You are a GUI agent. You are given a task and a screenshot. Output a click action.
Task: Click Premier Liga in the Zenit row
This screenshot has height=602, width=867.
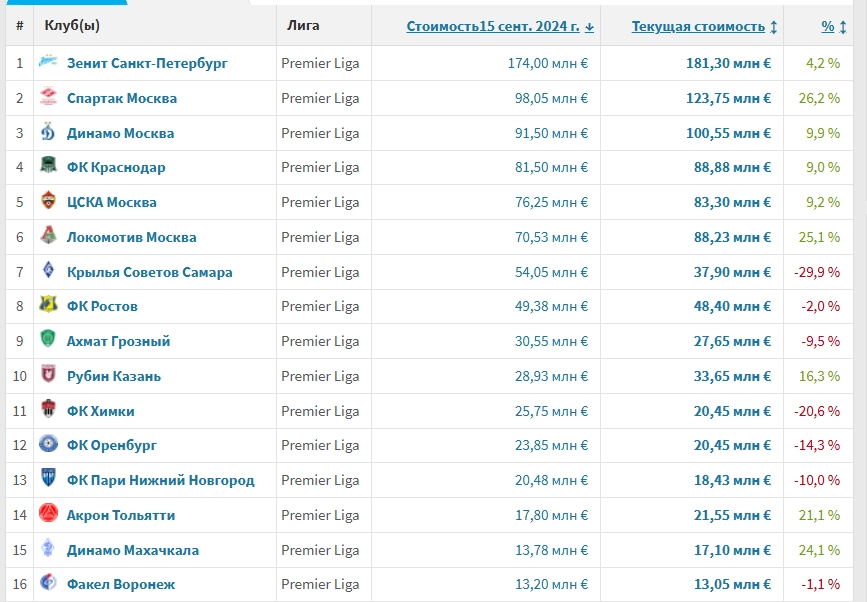[320, 64]
